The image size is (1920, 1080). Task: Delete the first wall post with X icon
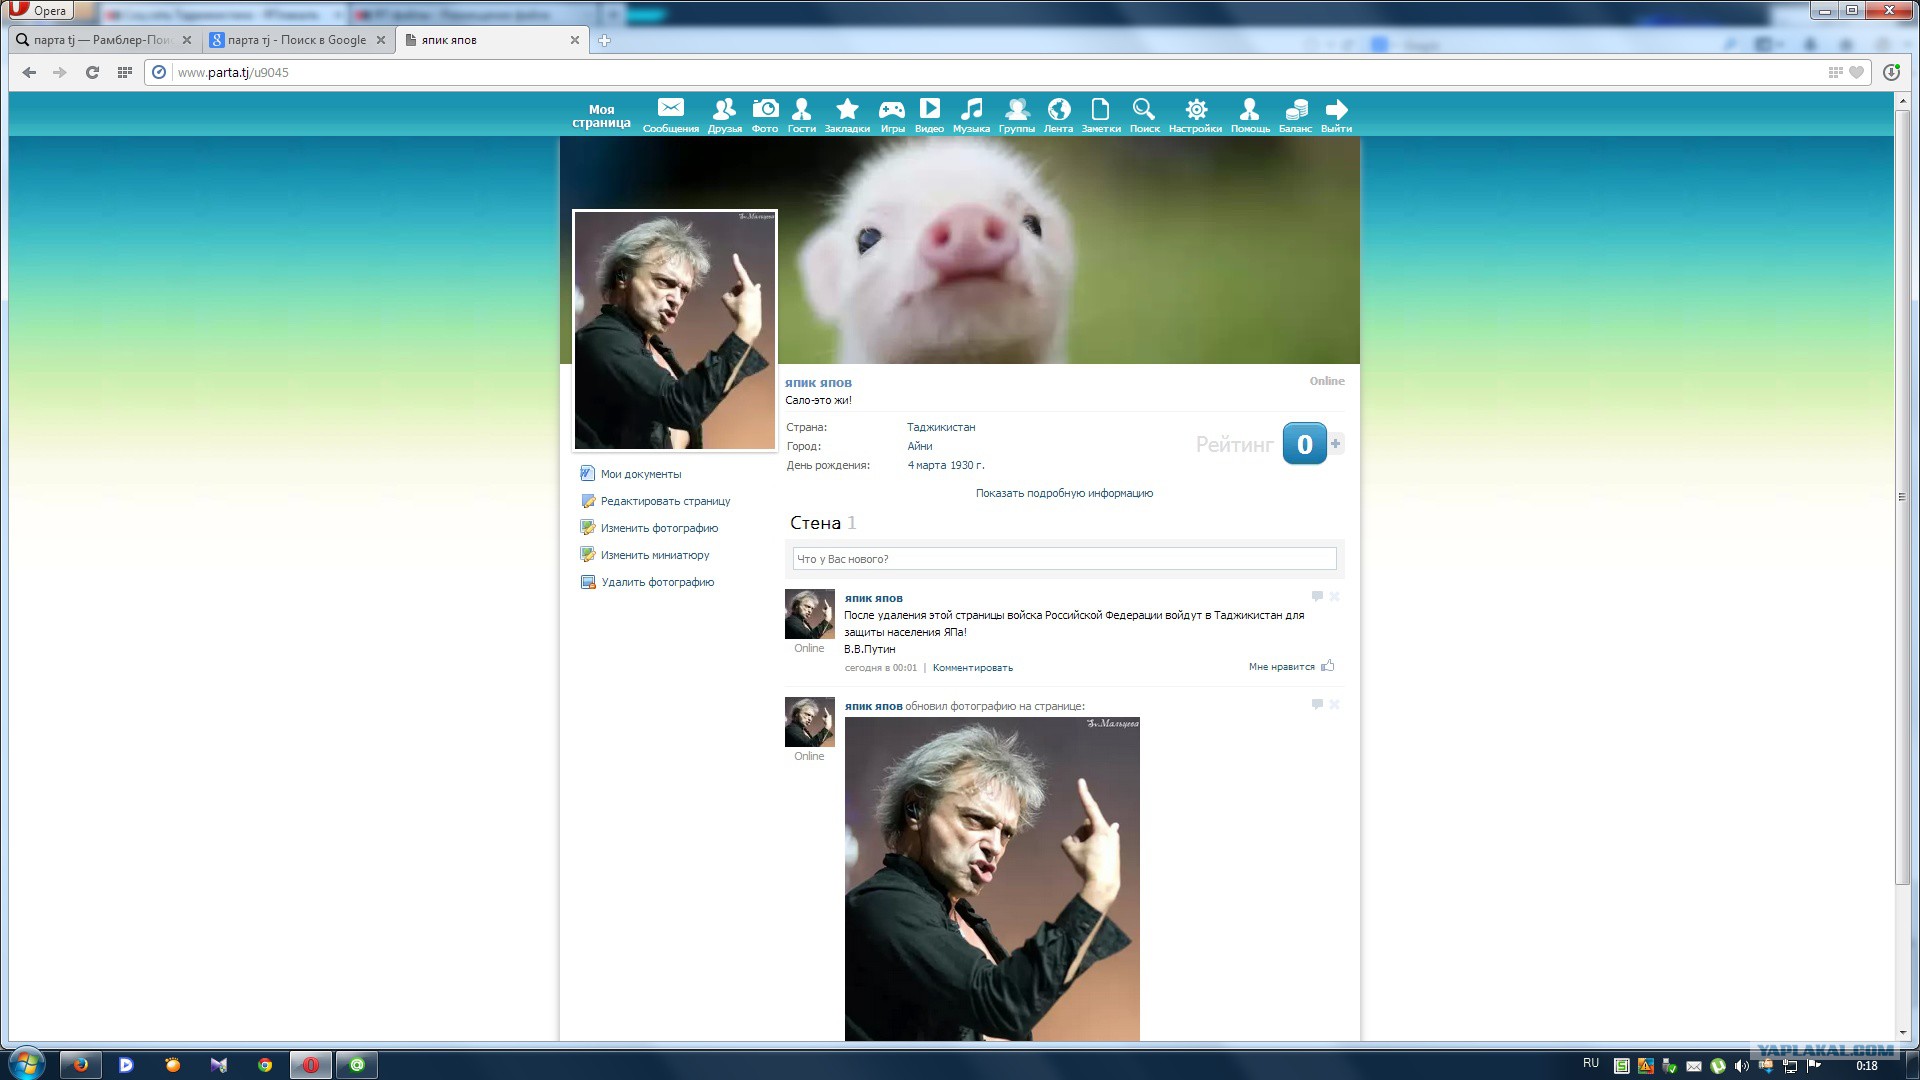pyautogui.click(x=1334, y=597)
